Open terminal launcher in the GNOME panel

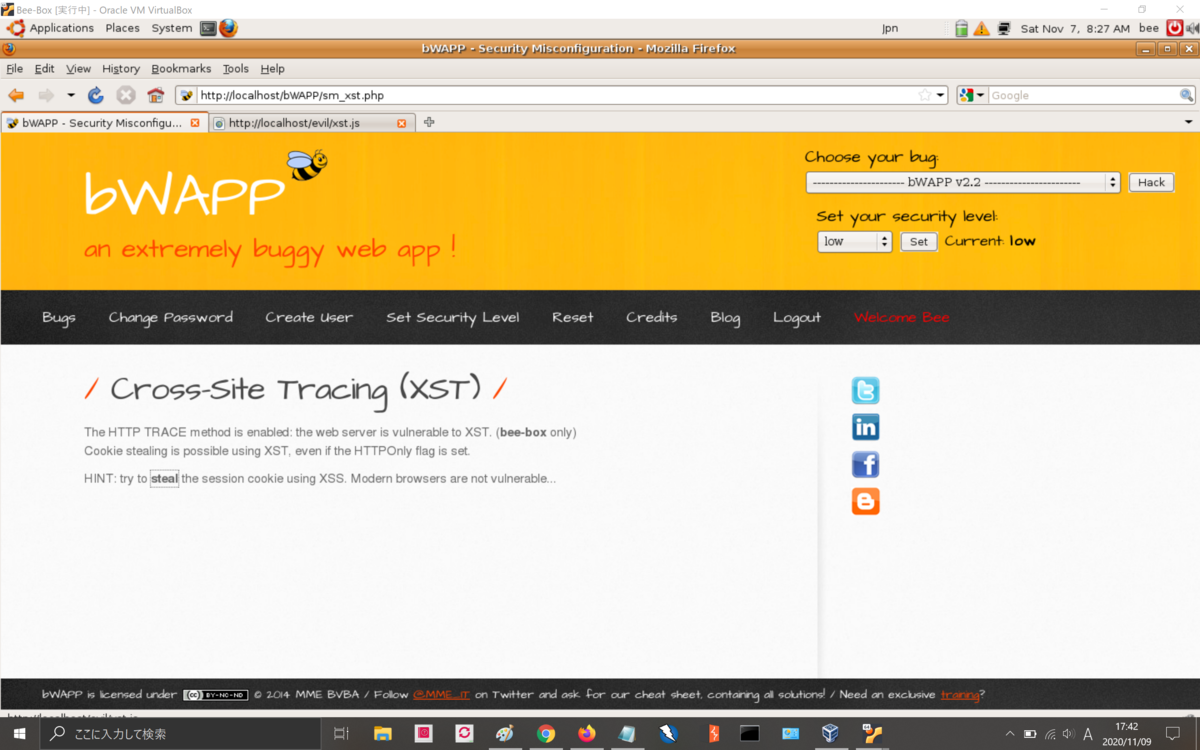[x=208, y=28]
